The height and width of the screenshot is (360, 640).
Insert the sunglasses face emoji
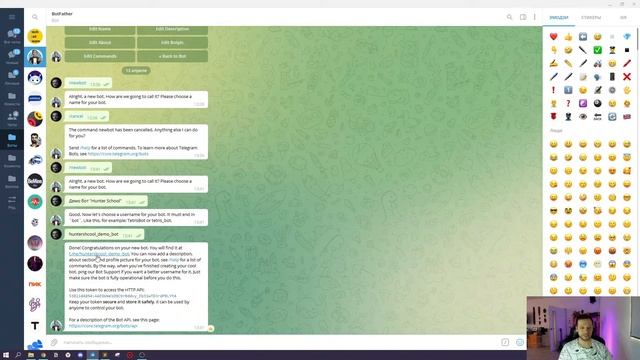click(x=553, y=211)
